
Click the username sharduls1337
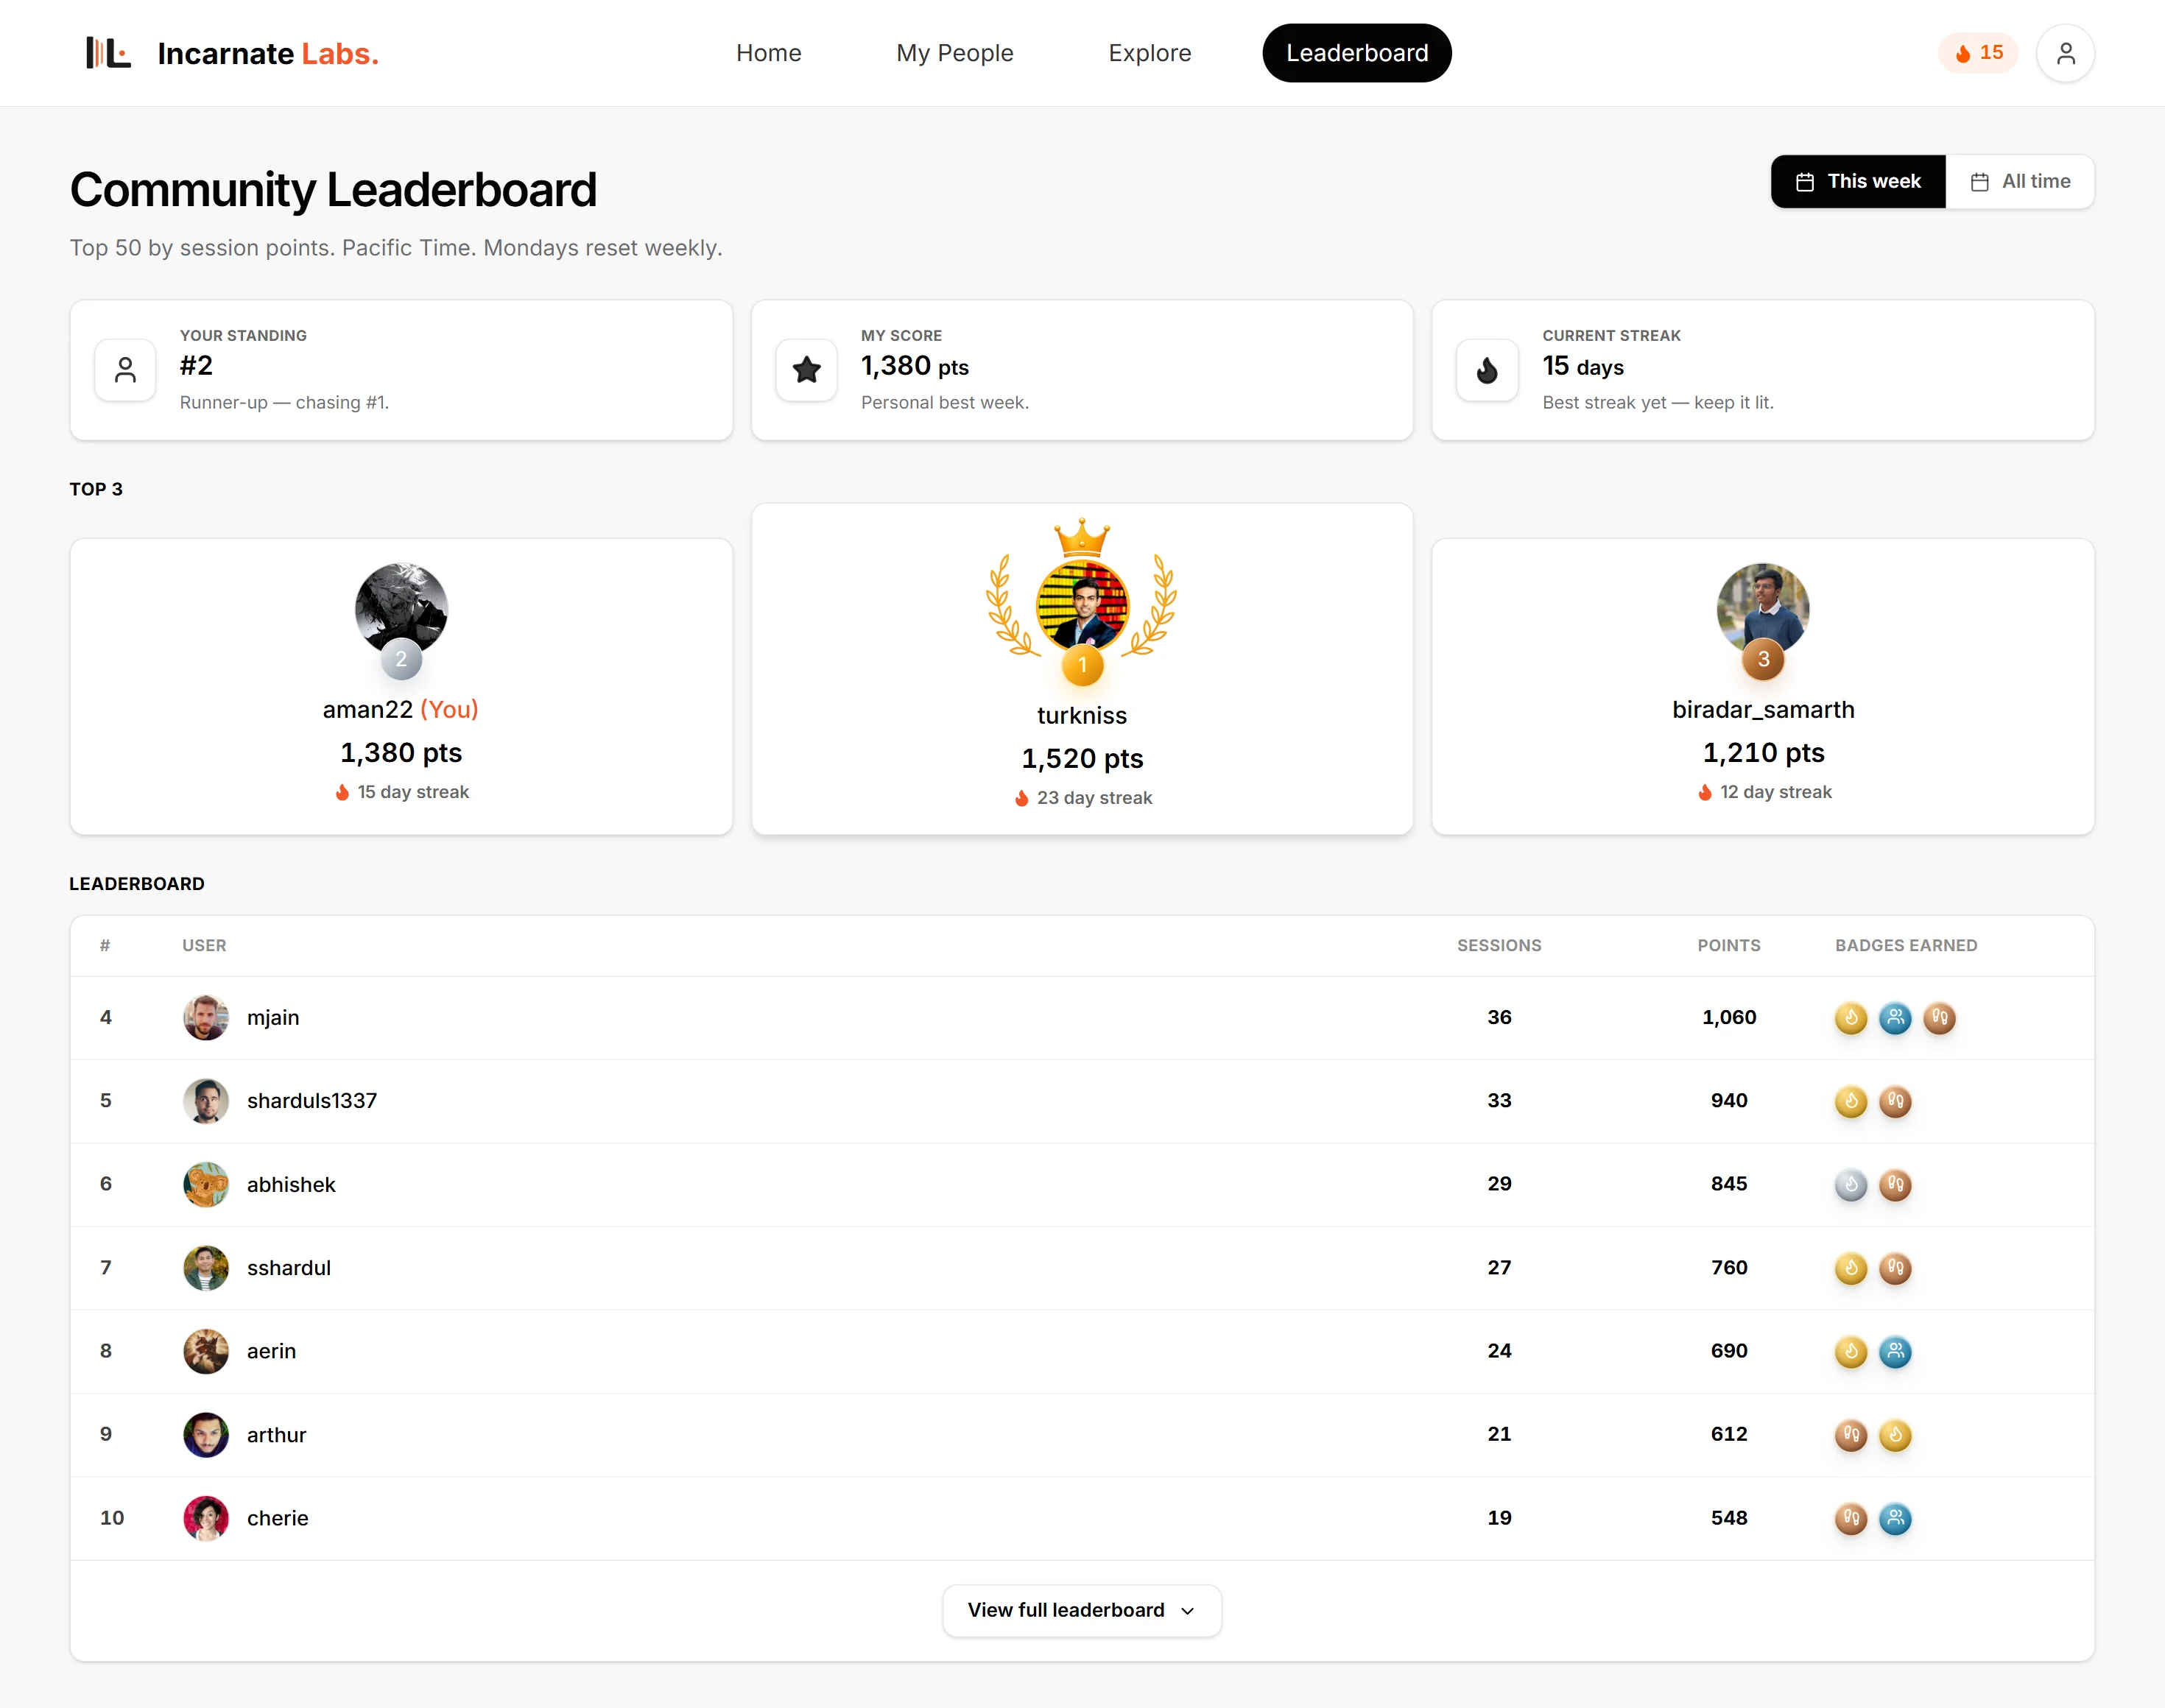click(x=312, y=1101)
